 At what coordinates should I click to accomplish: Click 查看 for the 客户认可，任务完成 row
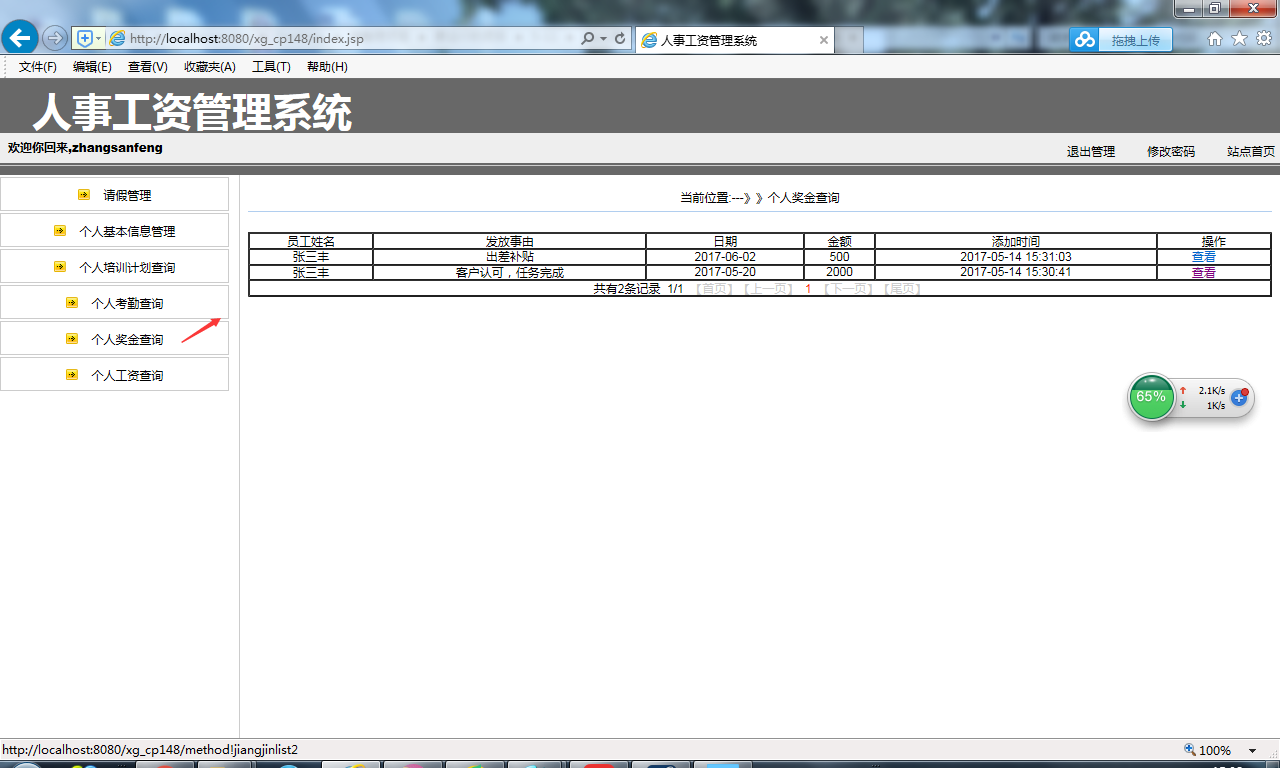pyautogui.click(x=1204, y=273)
